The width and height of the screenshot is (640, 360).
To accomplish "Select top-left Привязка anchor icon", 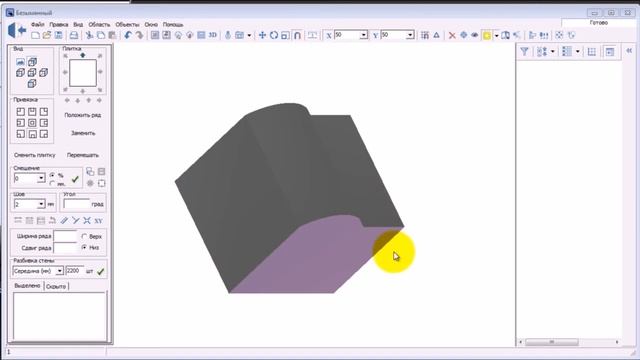I will pos(20,111).
